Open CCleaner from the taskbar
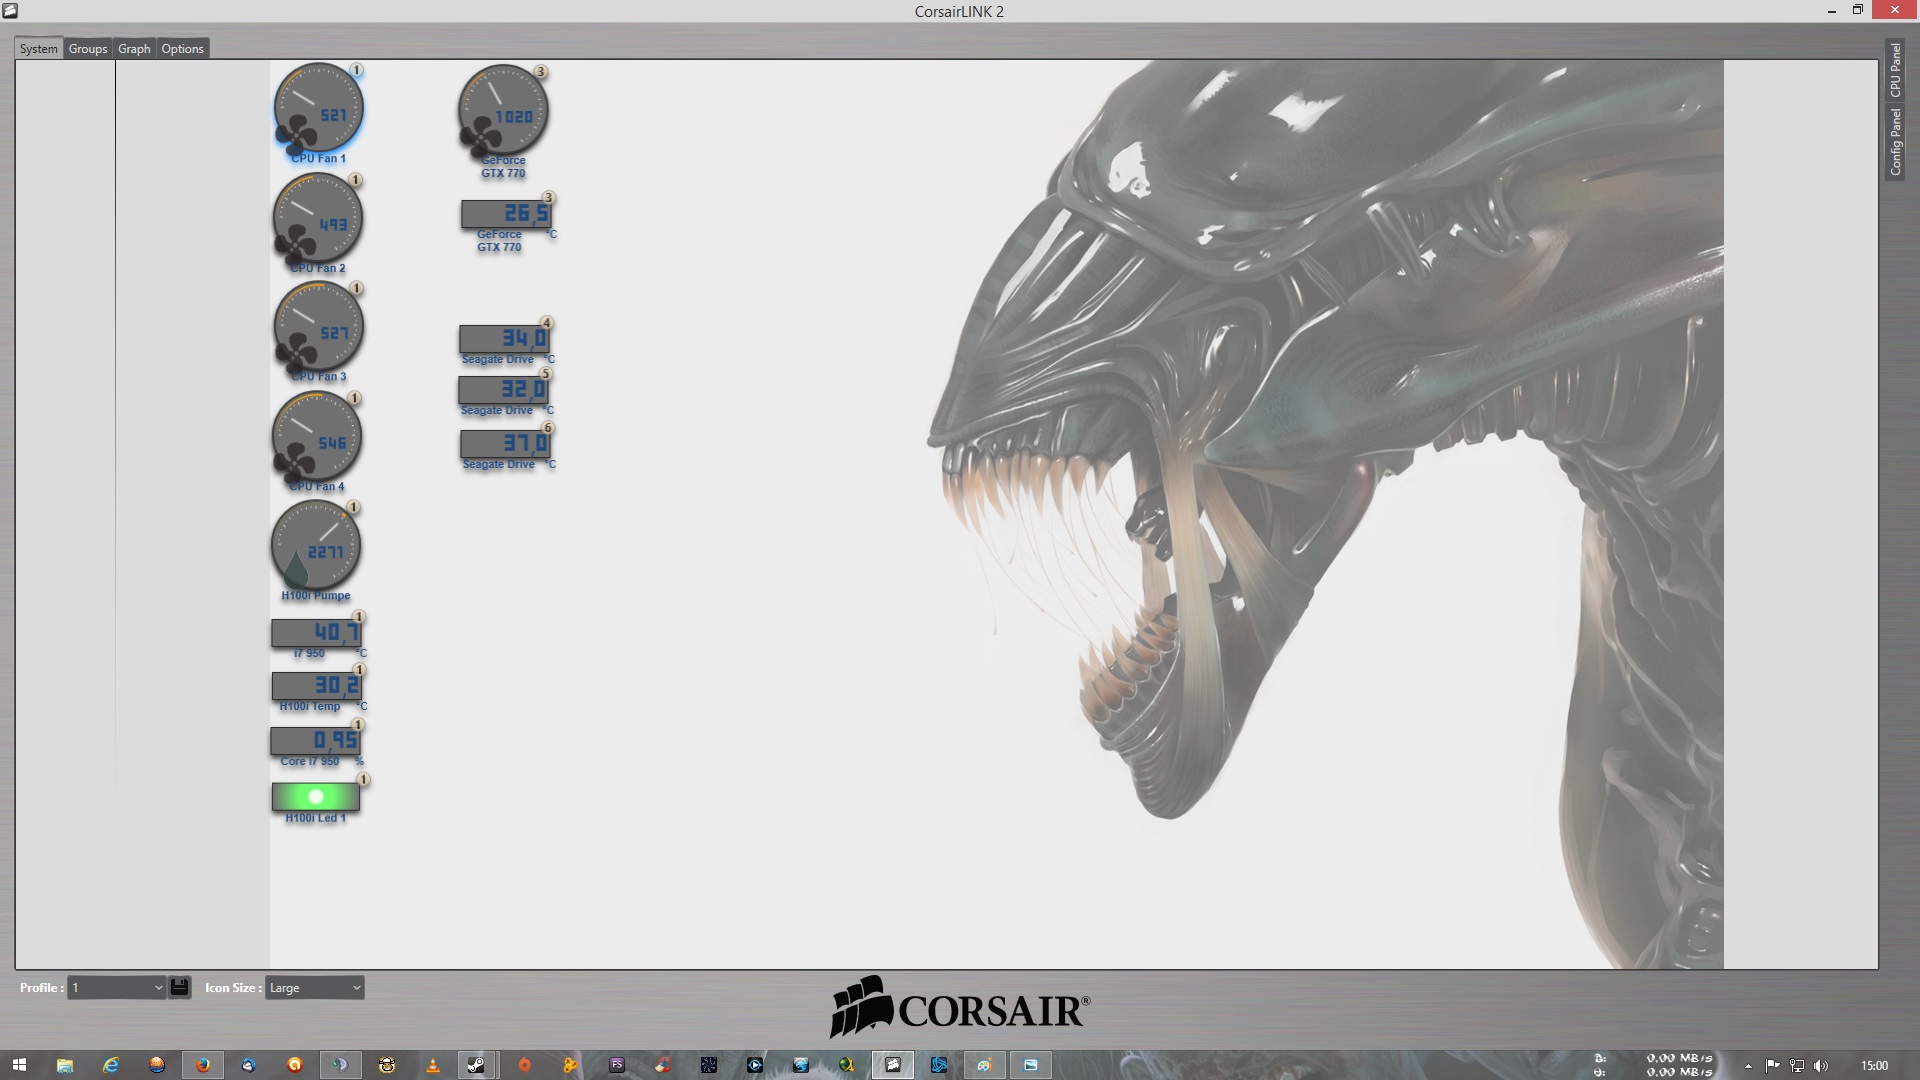This screenshot has width=1920, height=1080. 663,1065
